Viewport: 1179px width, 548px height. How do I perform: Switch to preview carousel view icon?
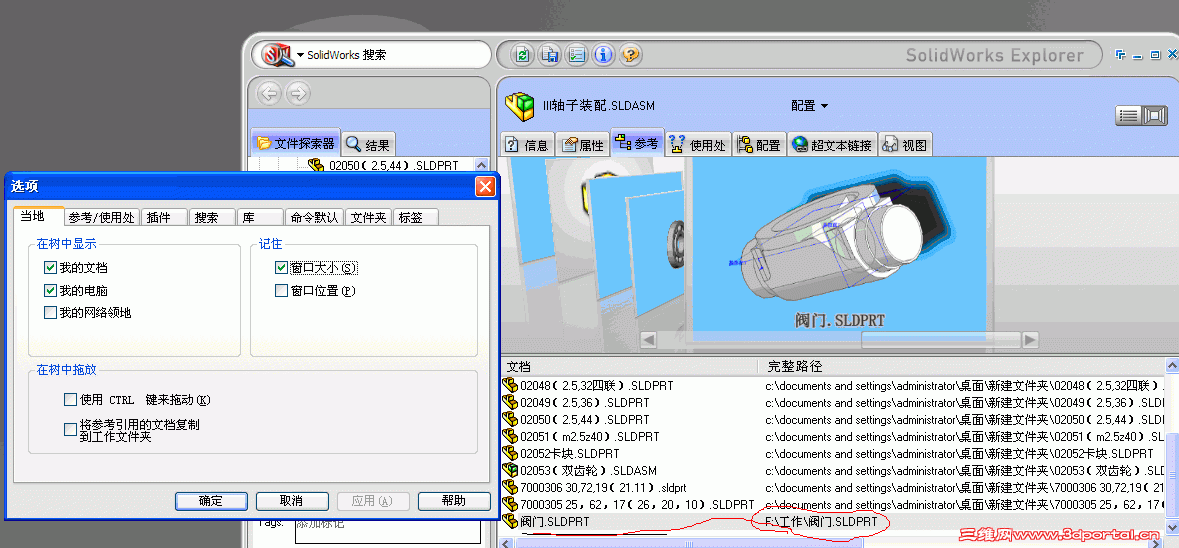click(x=1154, y=115)
